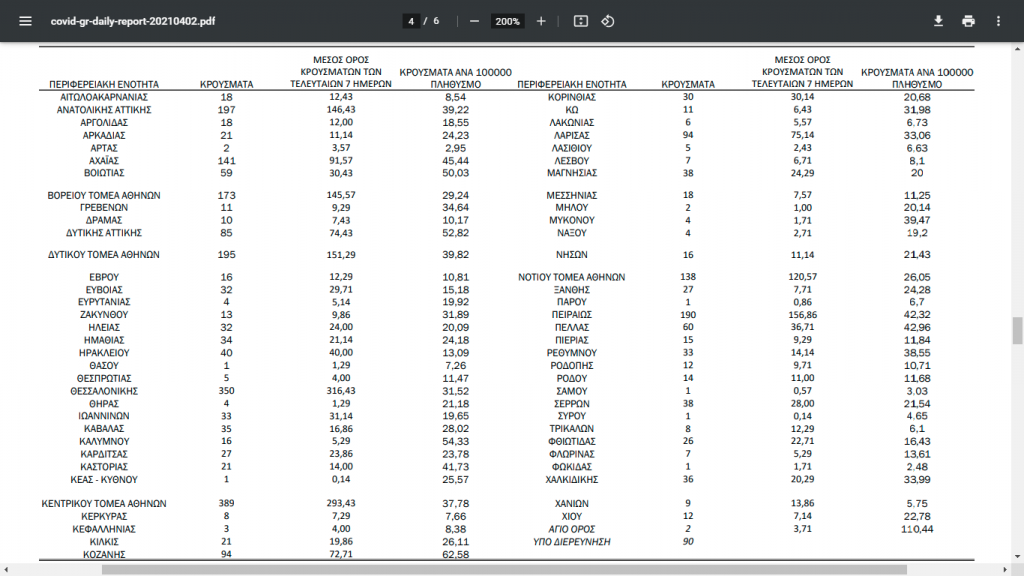Click the ΘΕΣΣΑΛΟΝΙΚΗΣ cases value 350
1024x576 pixels.
click(227, 391)
